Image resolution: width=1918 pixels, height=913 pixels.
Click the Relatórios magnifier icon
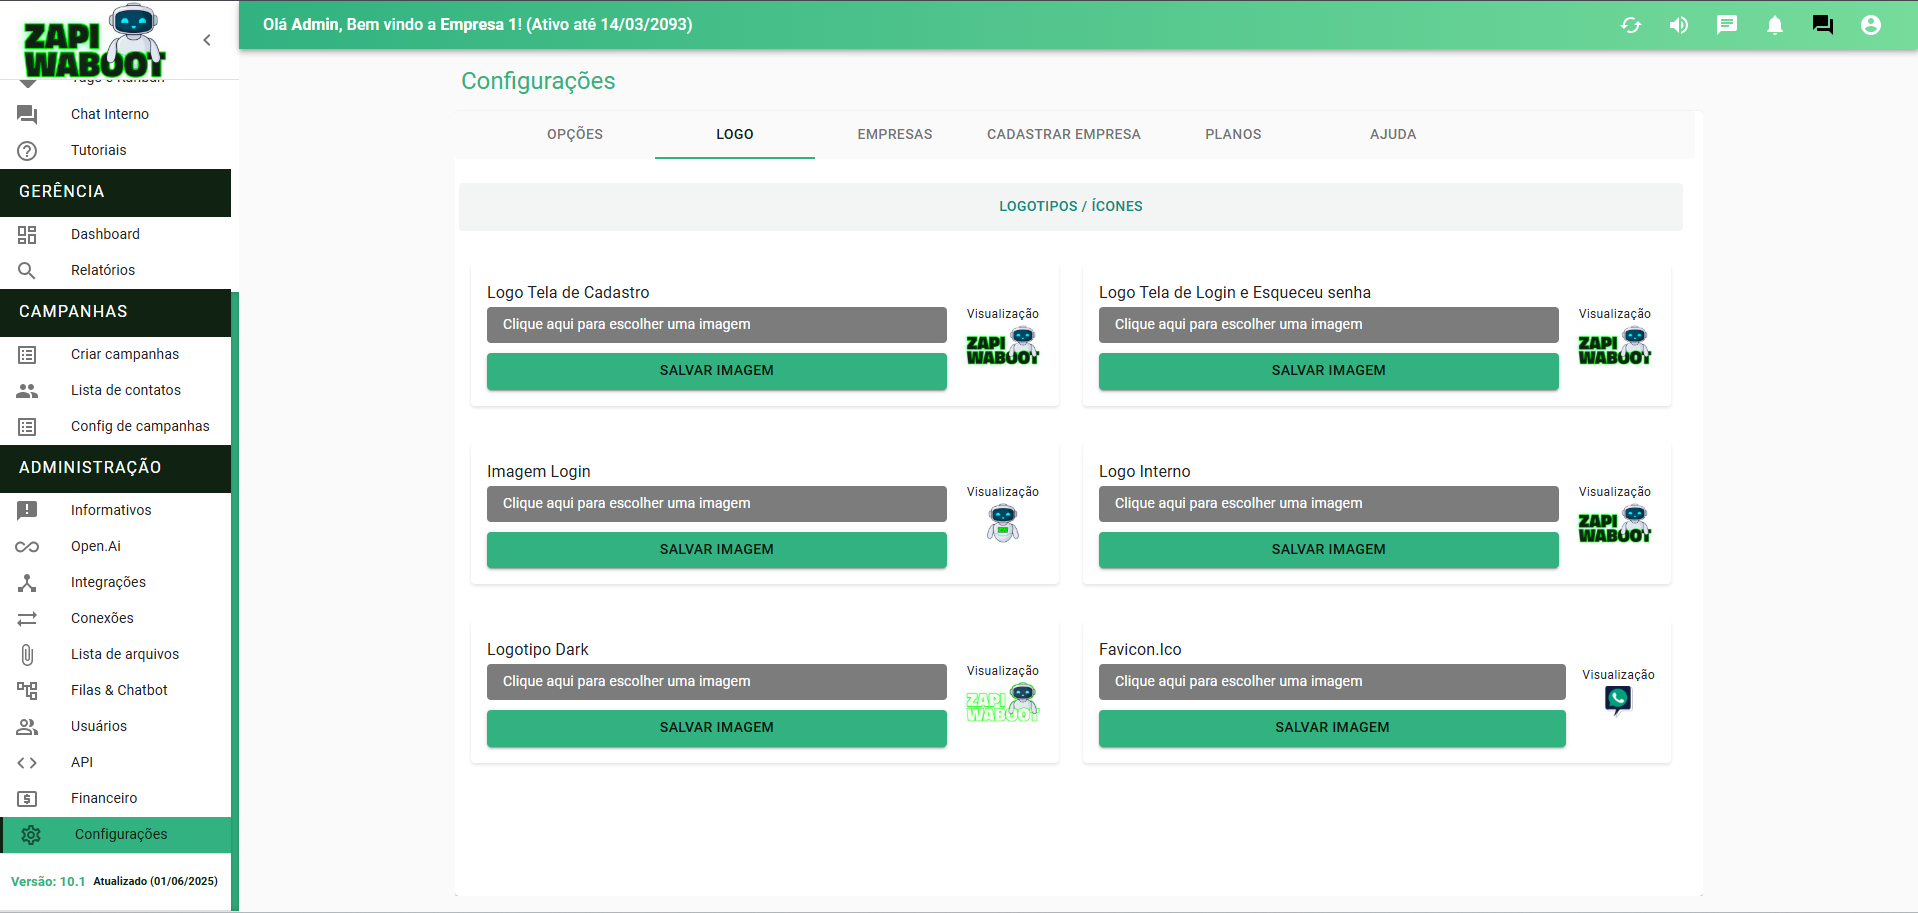(27, 270)
